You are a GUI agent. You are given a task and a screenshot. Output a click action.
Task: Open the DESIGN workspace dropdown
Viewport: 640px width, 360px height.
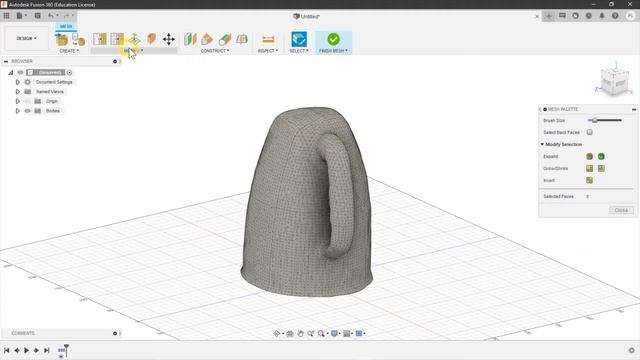(x=26, y=38)
